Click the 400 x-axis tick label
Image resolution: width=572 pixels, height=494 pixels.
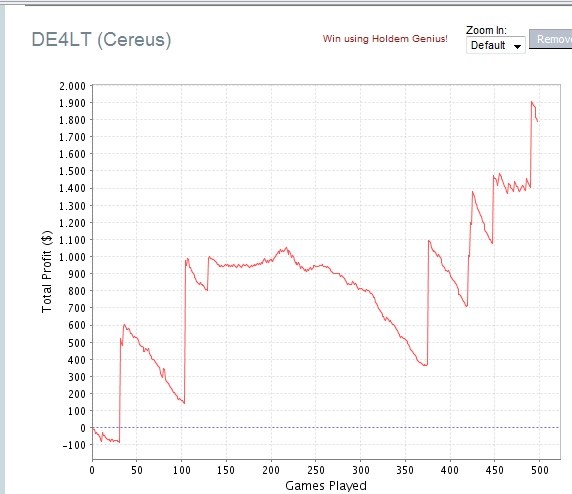point(450,470)
